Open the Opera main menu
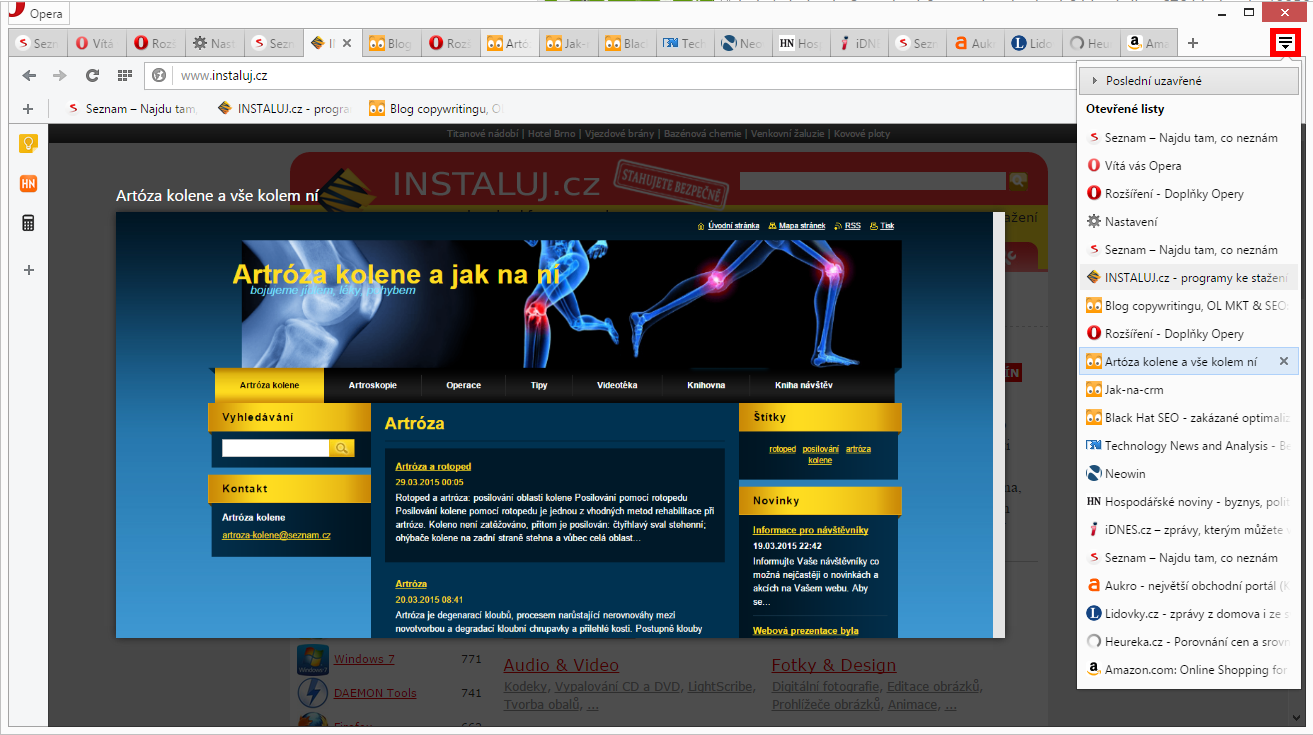The width and height of the screenshot is (1313, 735). [38, 13]
